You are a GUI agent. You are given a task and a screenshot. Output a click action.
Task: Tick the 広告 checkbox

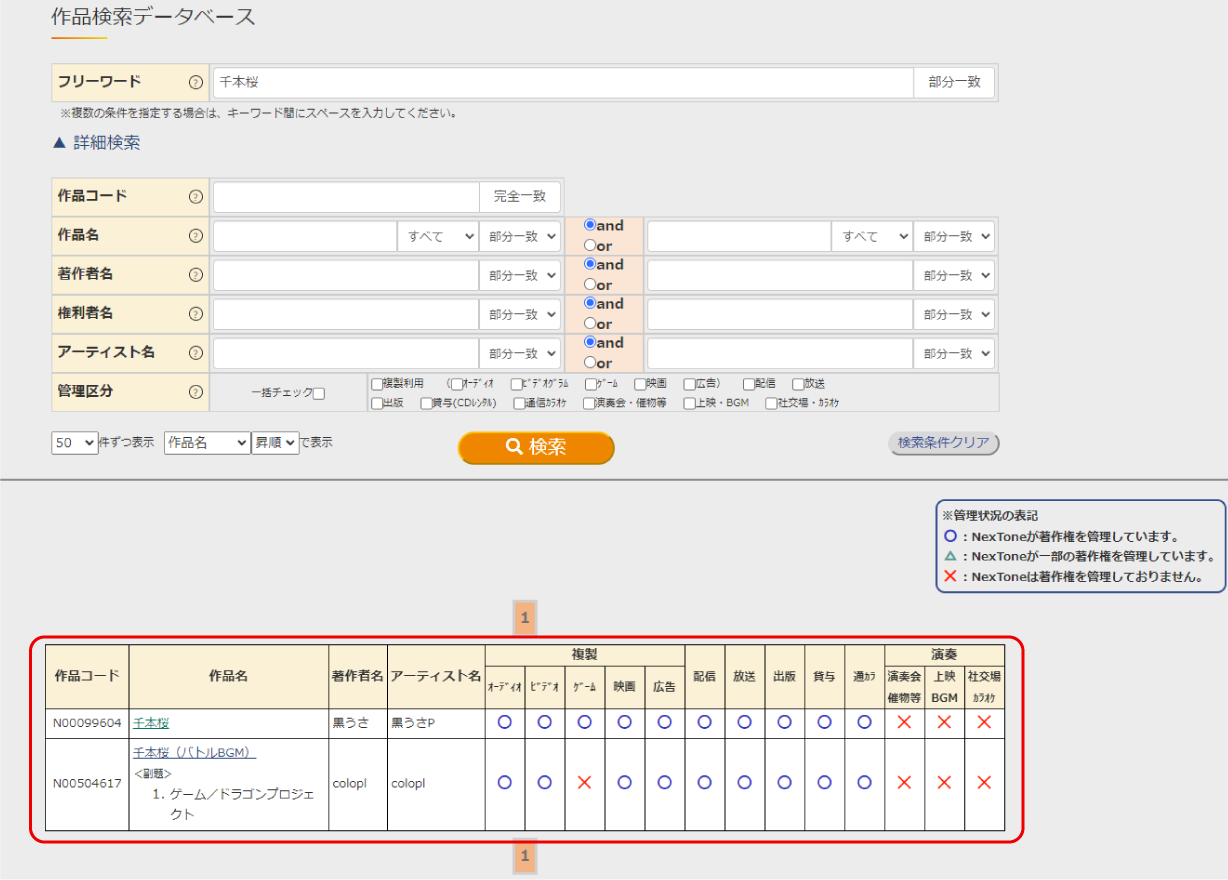(690, 383)
